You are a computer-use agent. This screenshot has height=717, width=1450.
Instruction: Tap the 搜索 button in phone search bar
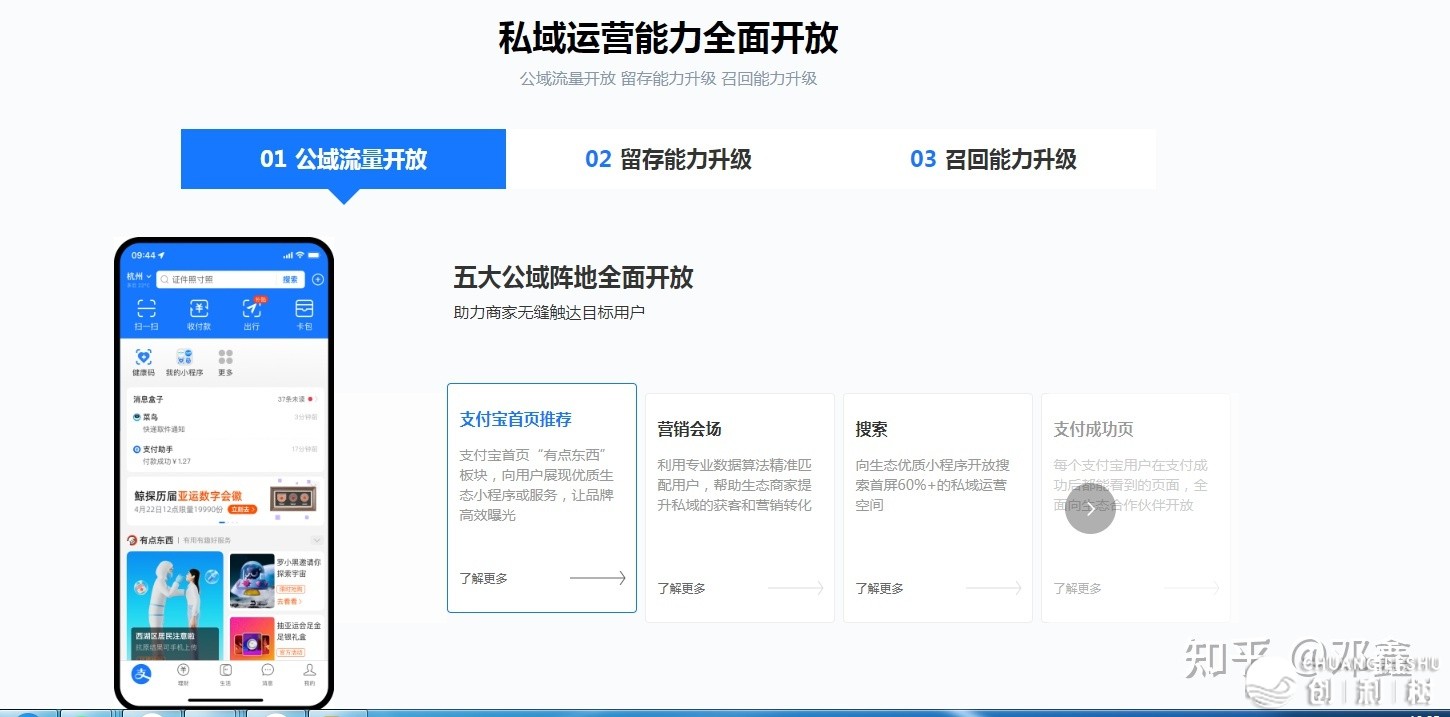[x=290, y=280]
